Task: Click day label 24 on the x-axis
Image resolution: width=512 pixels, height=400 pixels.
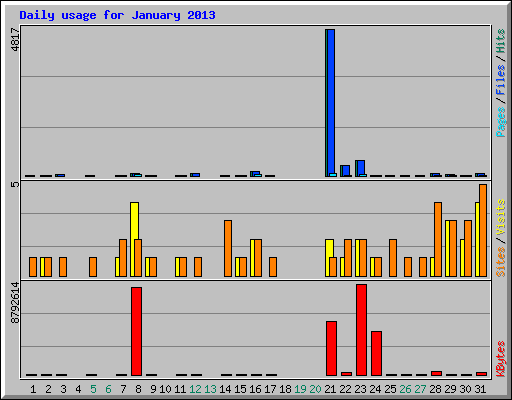Action: pos(375,389)
